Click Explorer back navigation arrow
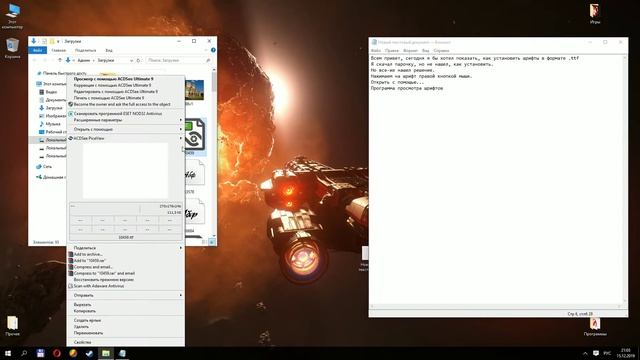Image resolution: width=640 pixels, height=360 pixels. click(x=35, y=60)
